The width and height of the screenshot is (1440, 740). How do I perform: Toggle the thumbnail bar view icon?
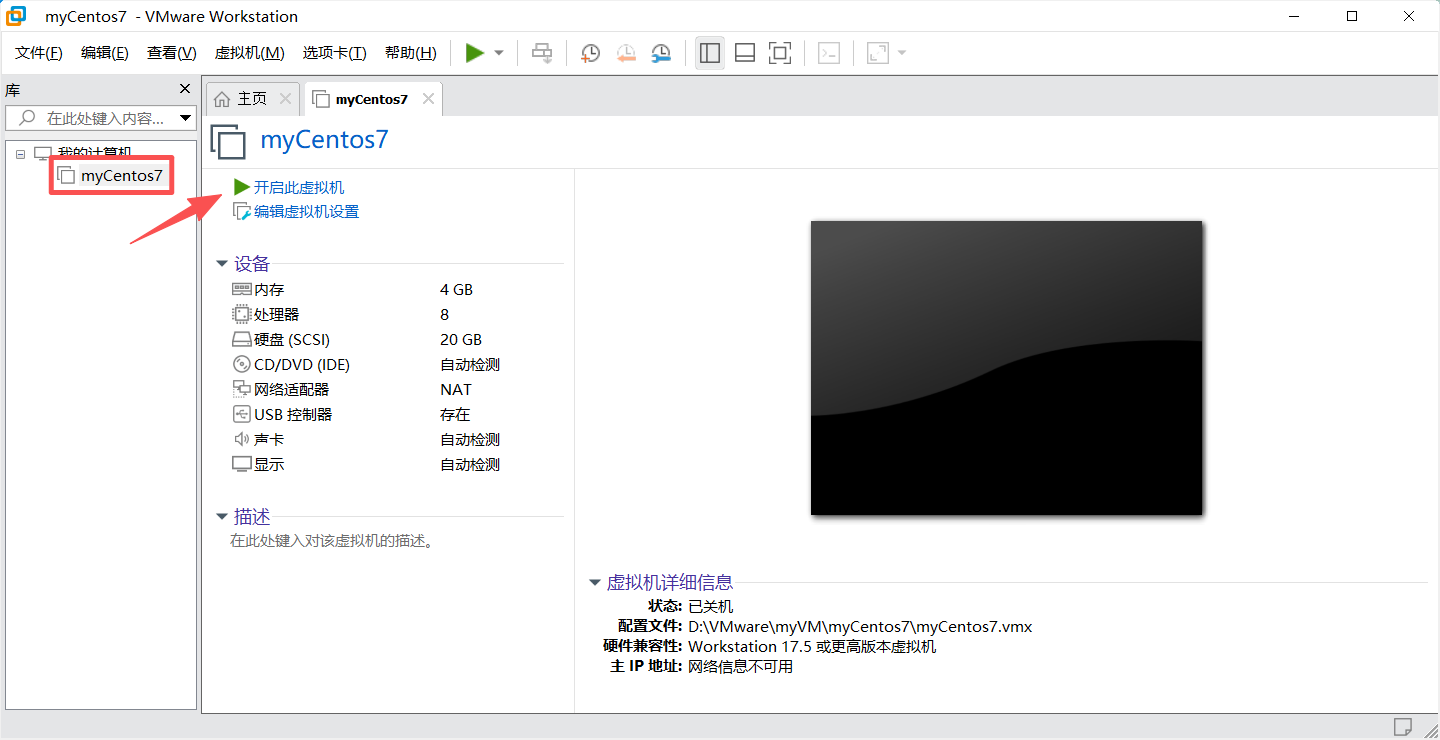tap(745, 53)
